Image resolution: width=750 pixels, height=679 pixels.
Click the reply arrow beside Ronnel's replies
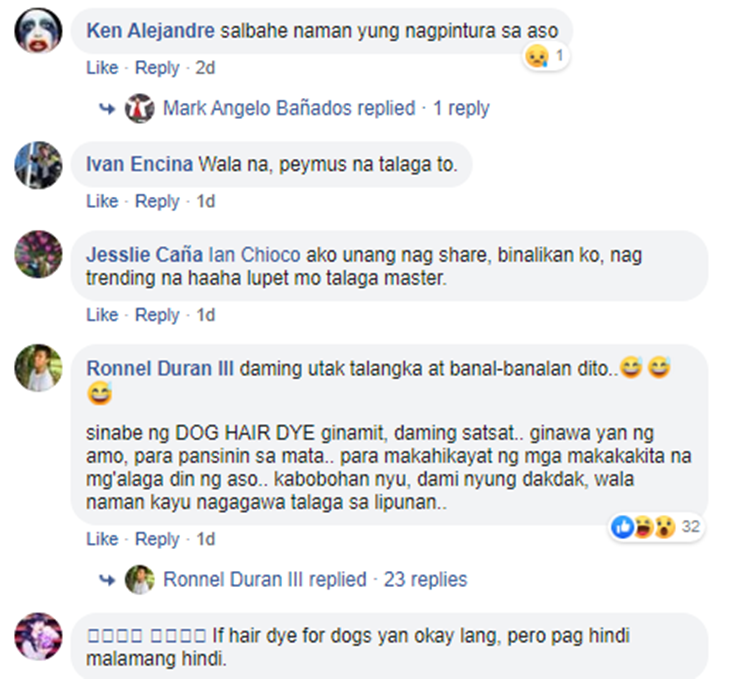point(107,580)
